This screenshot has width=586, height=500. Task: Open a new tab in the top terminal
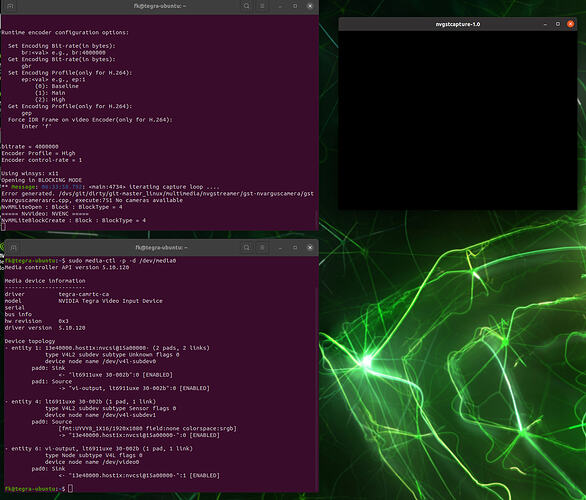[10, 6]
